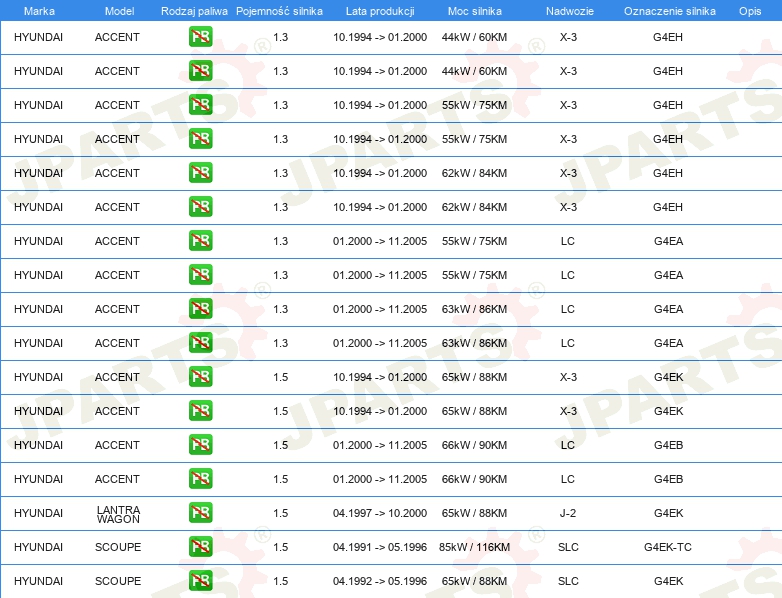Click 1.5 capacity in the G4EK-TC row
The height and width of the screenshot is (598, 782).
(280, 547)
